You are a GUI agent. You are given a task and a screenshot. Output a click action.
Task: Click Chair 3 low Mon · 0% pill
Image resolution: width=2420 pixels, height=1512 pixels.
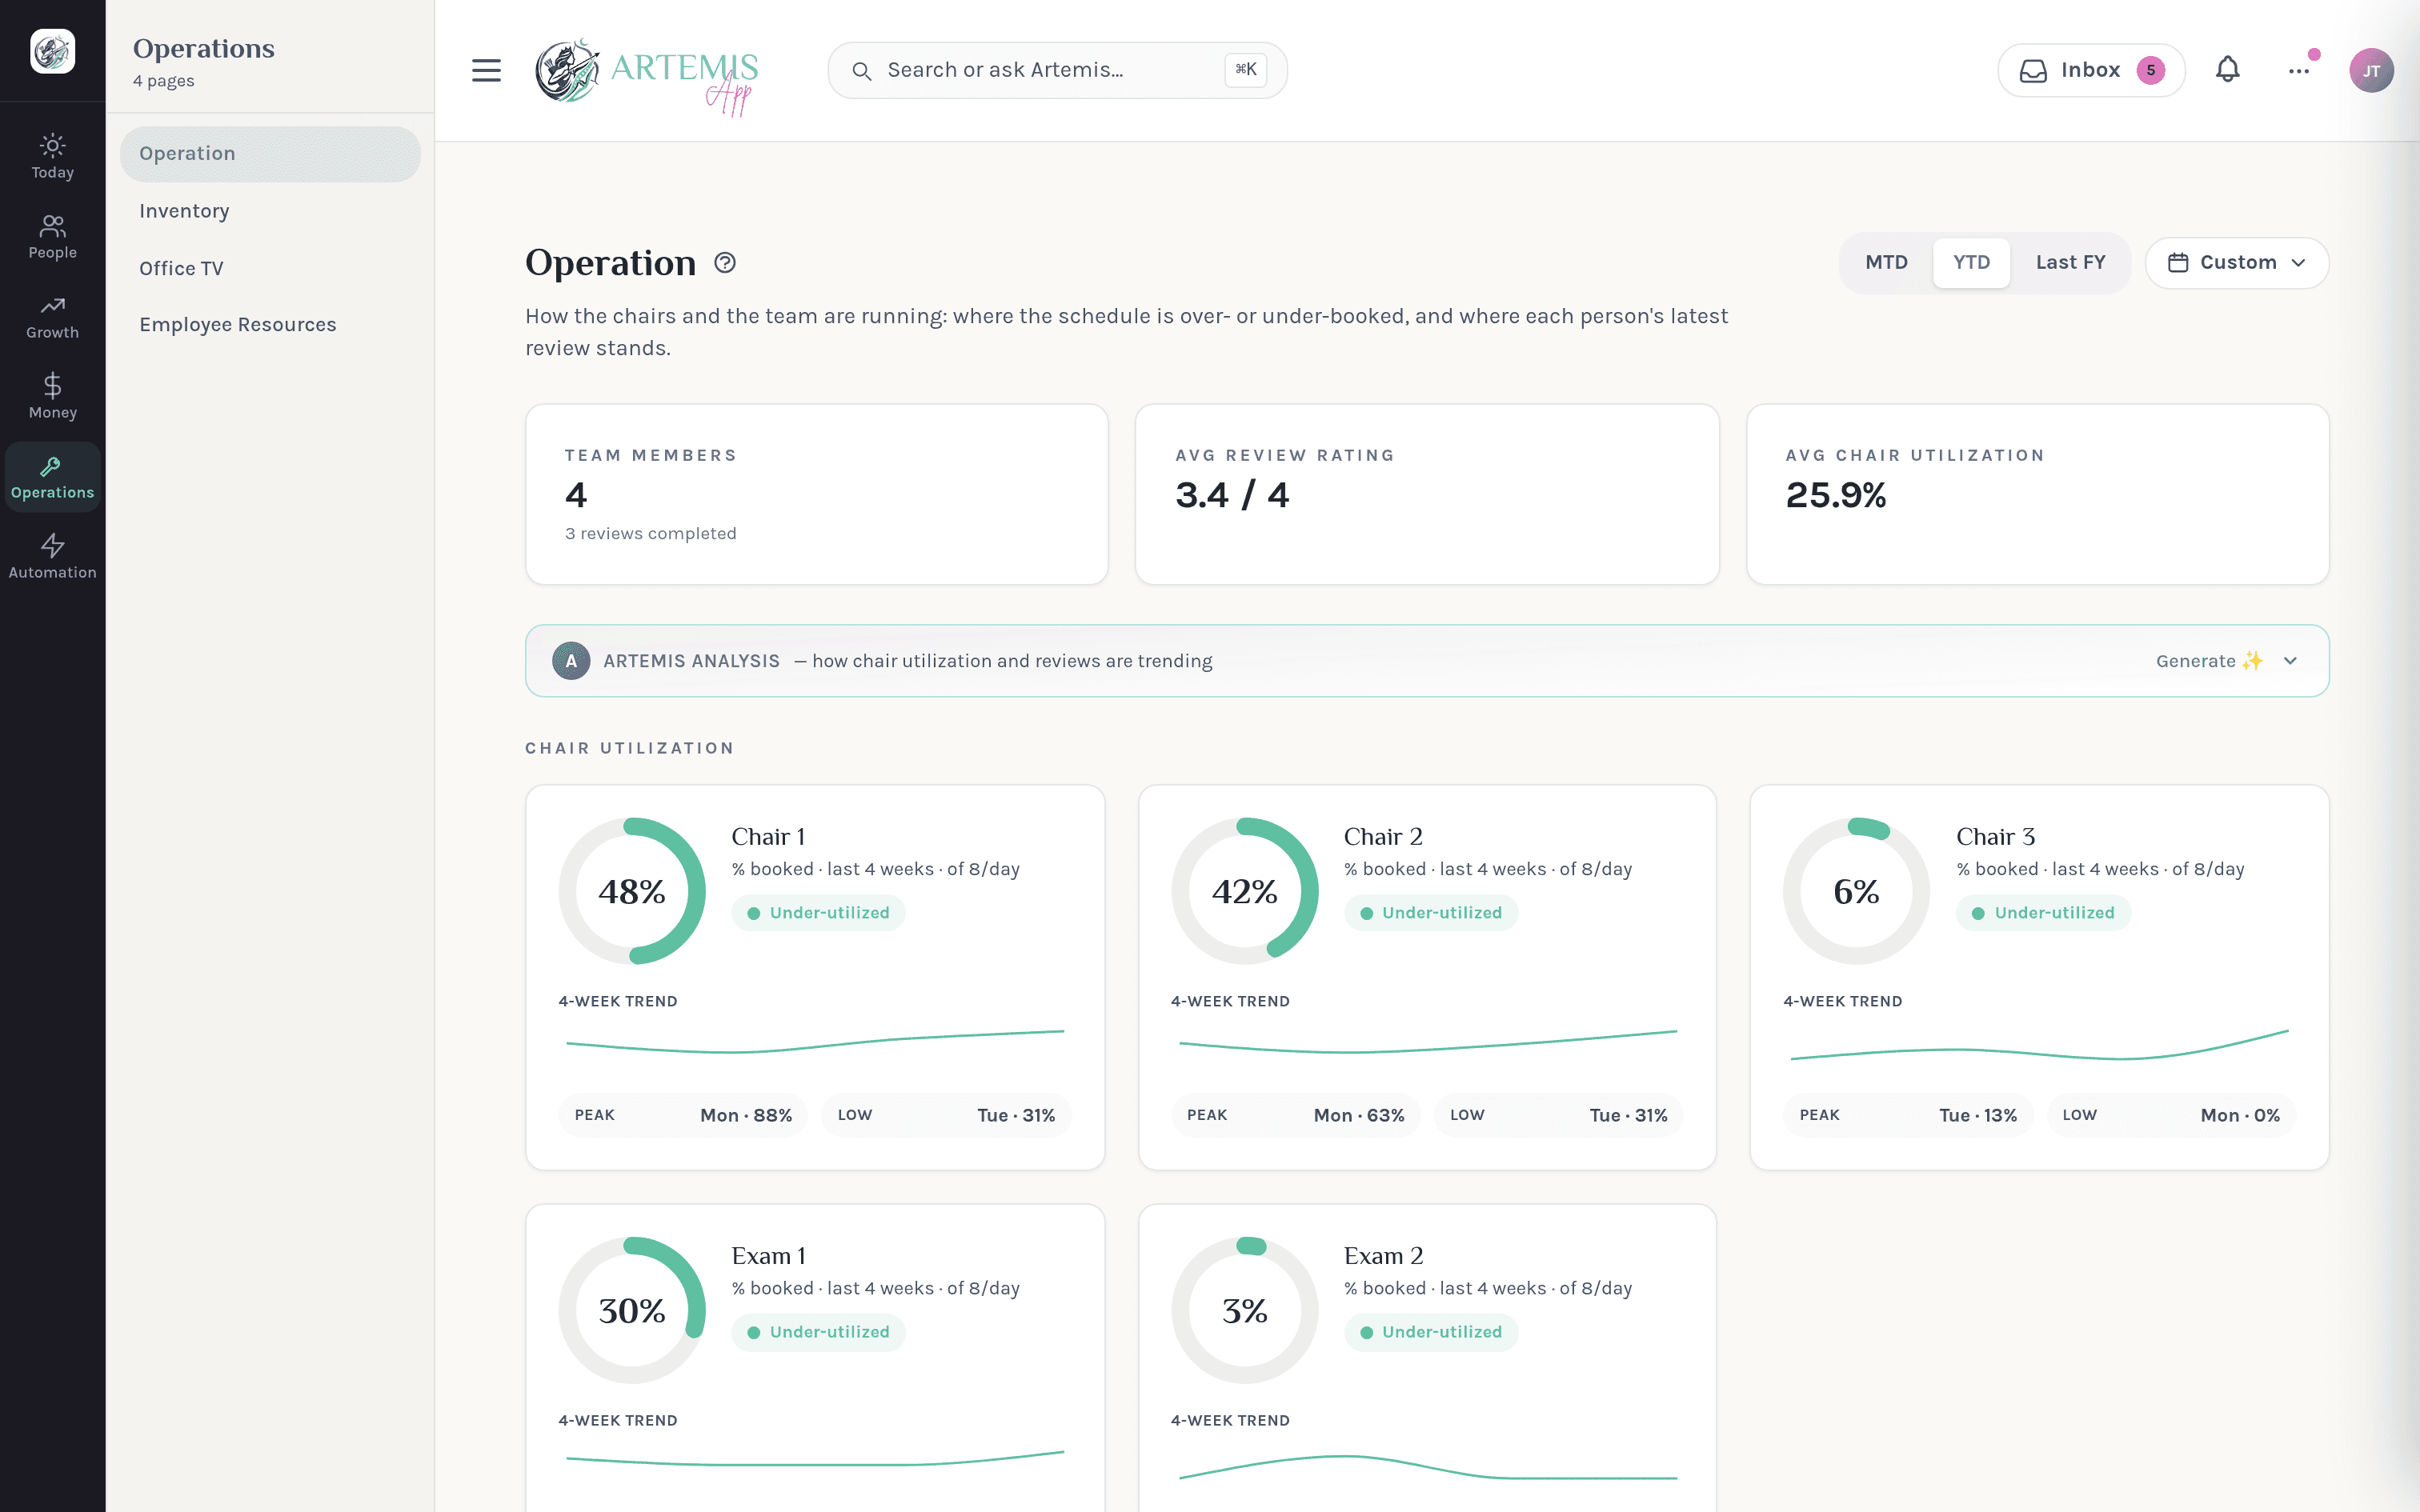point(2171,1115)
